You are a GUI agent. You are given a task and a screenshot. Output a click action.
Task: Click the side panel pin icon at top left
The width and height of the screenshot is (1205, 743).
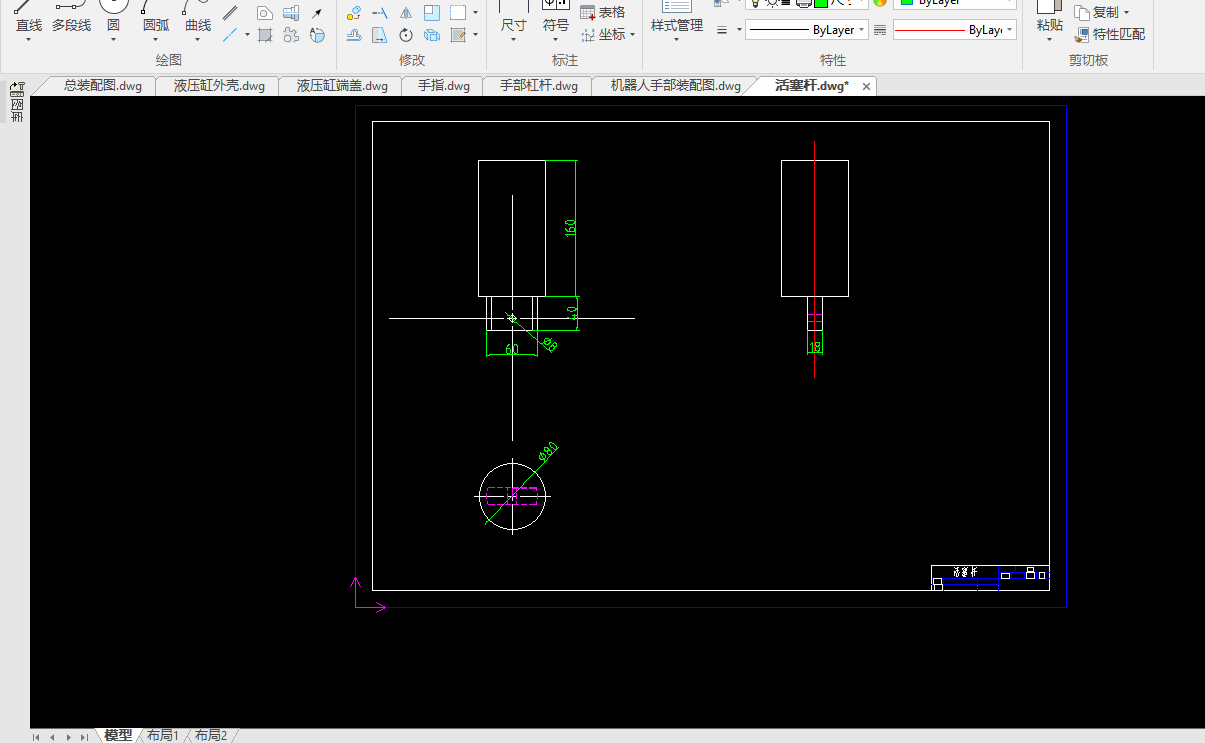coord(16,88)
